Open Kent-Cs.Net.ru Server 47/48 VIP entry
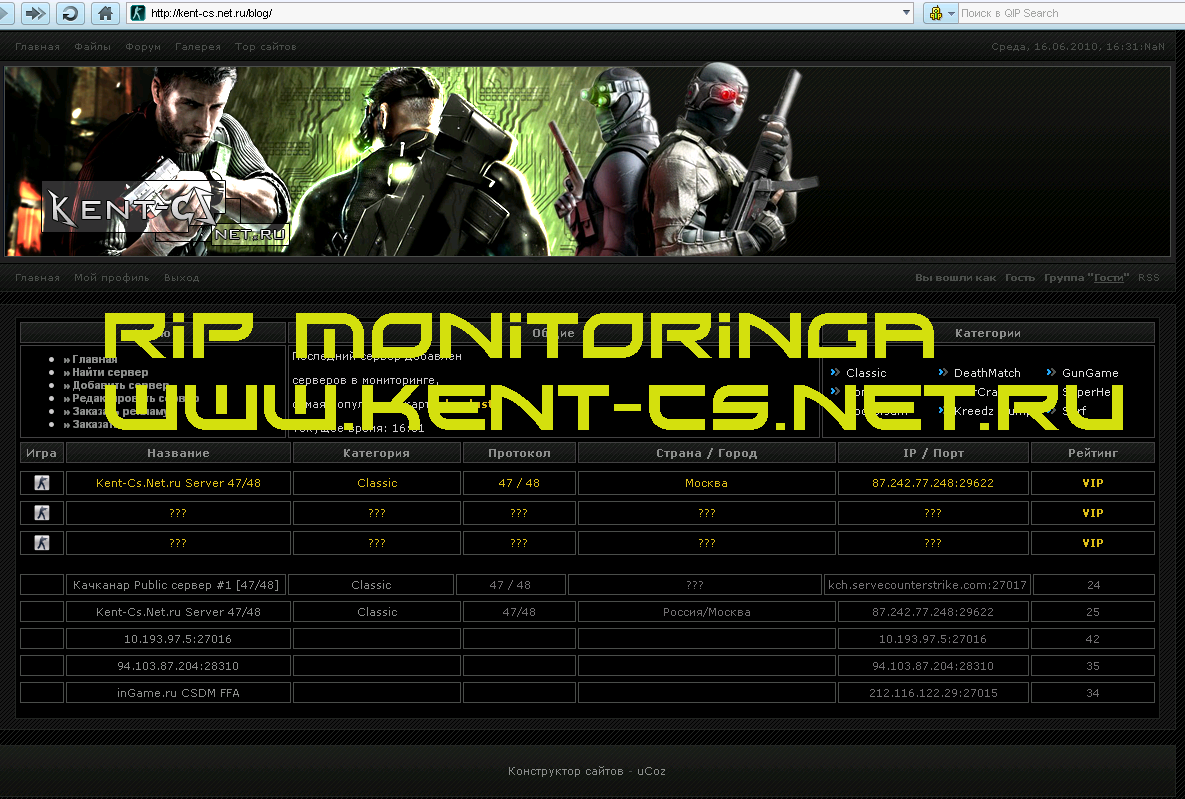Screen dimensions: 1185x799 178,483
